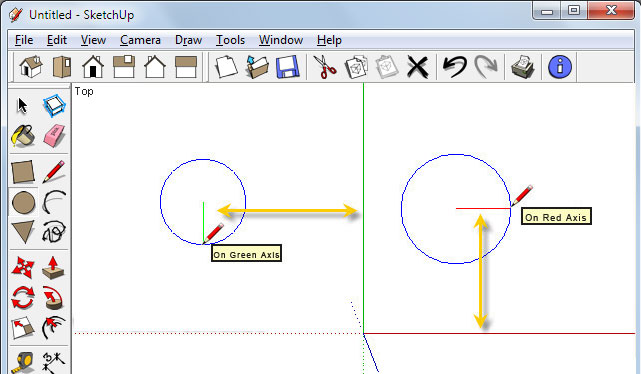Screen dimensions: 641x374
Task: Select the Top view toolbar icon
Action: [x=62, y=67]
